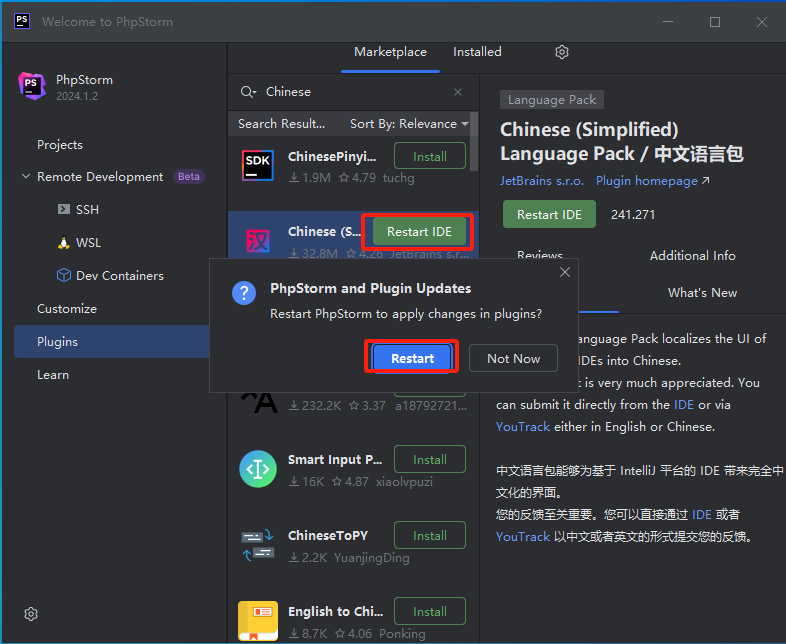The image size is (786, 644).
Task: Open the What's New tab
Action: click(702, 293)
